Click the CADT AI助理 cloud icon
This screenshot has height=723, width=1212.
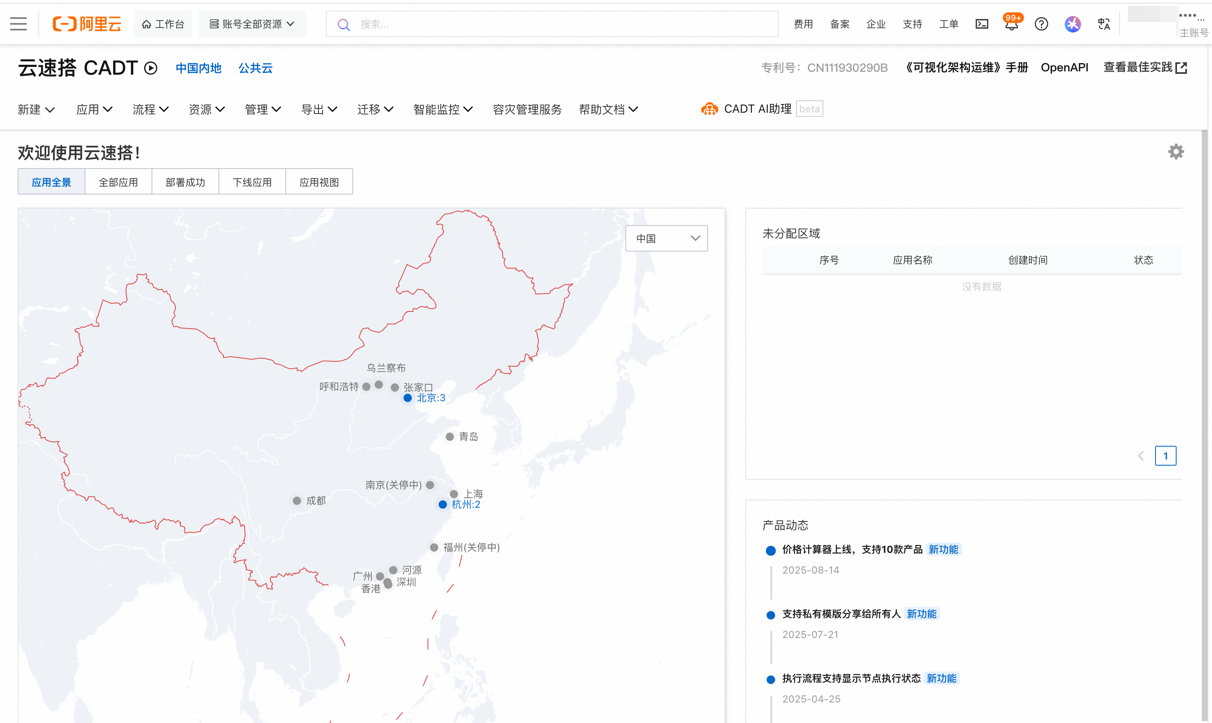point(709,109)
